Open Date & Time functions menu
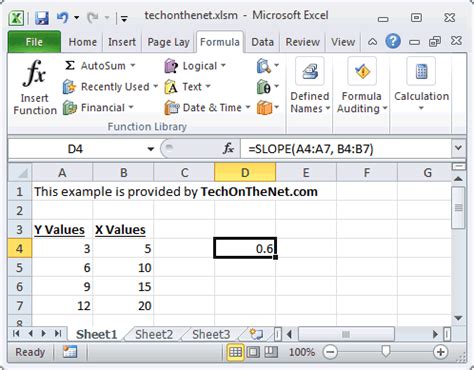 [x=207, y=108]
